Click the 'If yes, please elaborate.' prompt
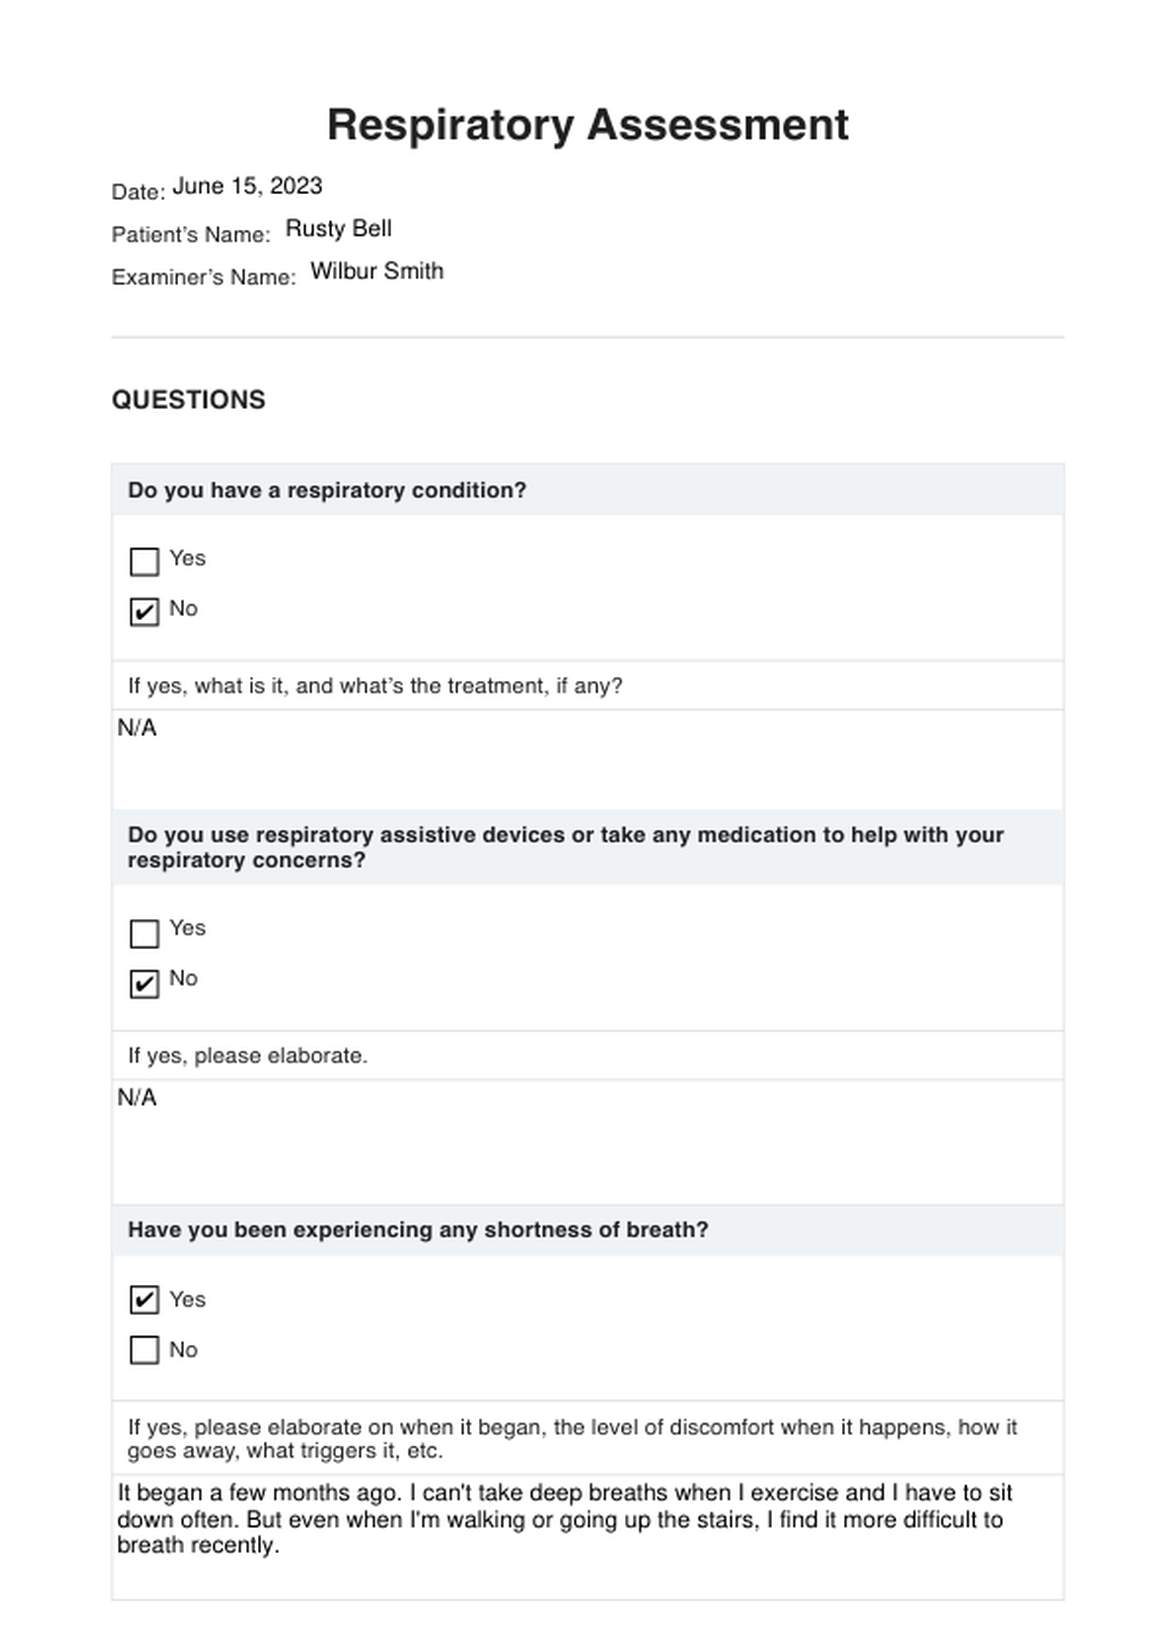The image size is (1176, 1630). [247, 1056]
